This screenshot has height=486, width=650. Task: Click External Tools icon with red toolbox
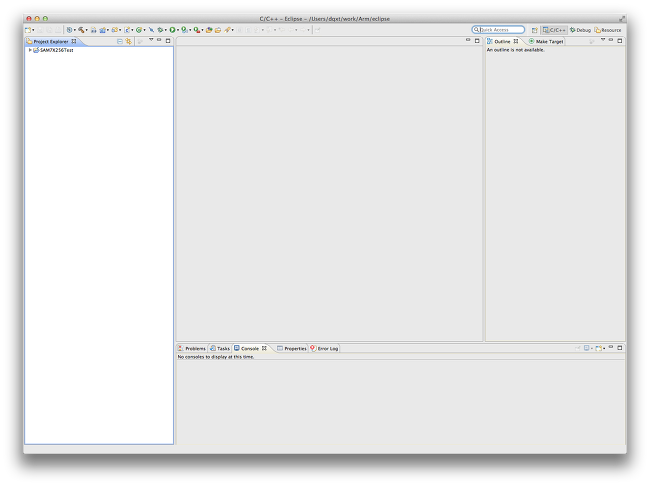[x=196, y=30]
